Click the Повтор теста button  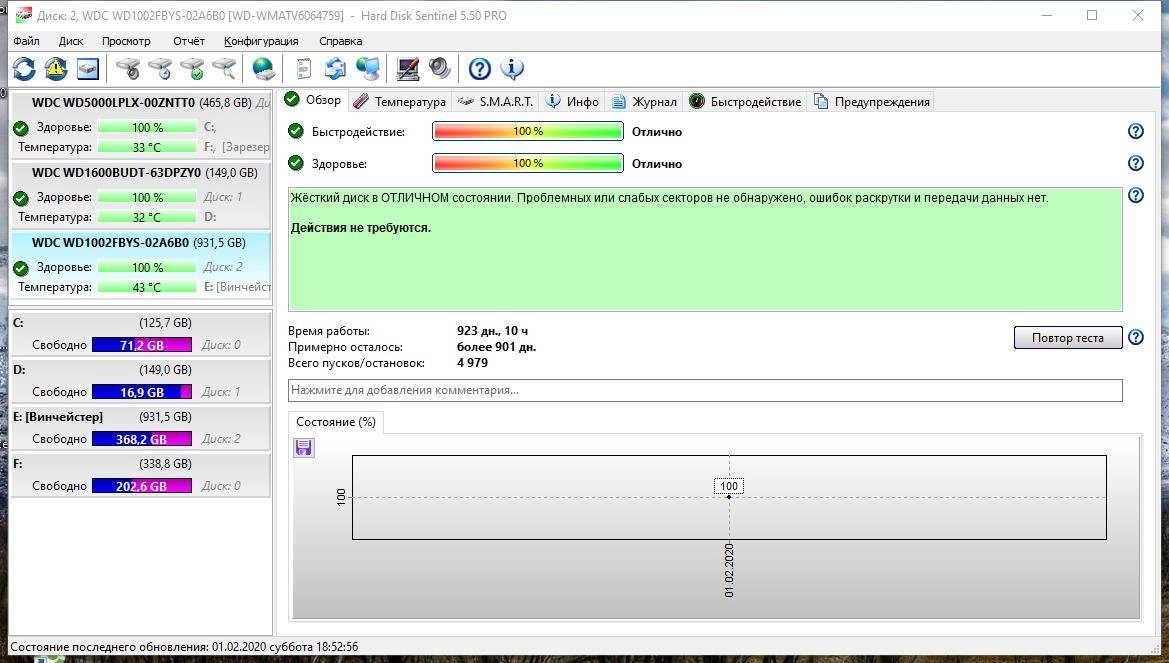click(1068, 338)
